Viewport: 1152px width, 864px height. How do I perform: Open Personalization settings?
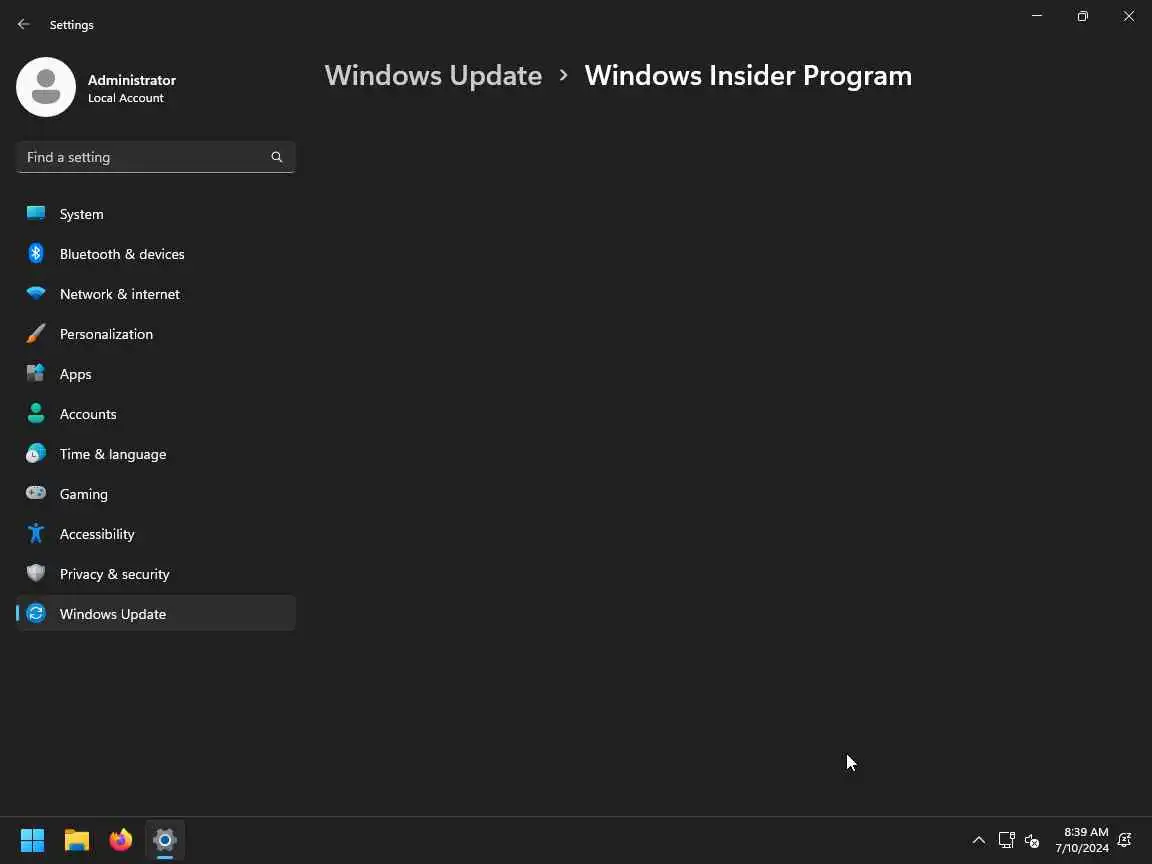click(x=107, y=334)
